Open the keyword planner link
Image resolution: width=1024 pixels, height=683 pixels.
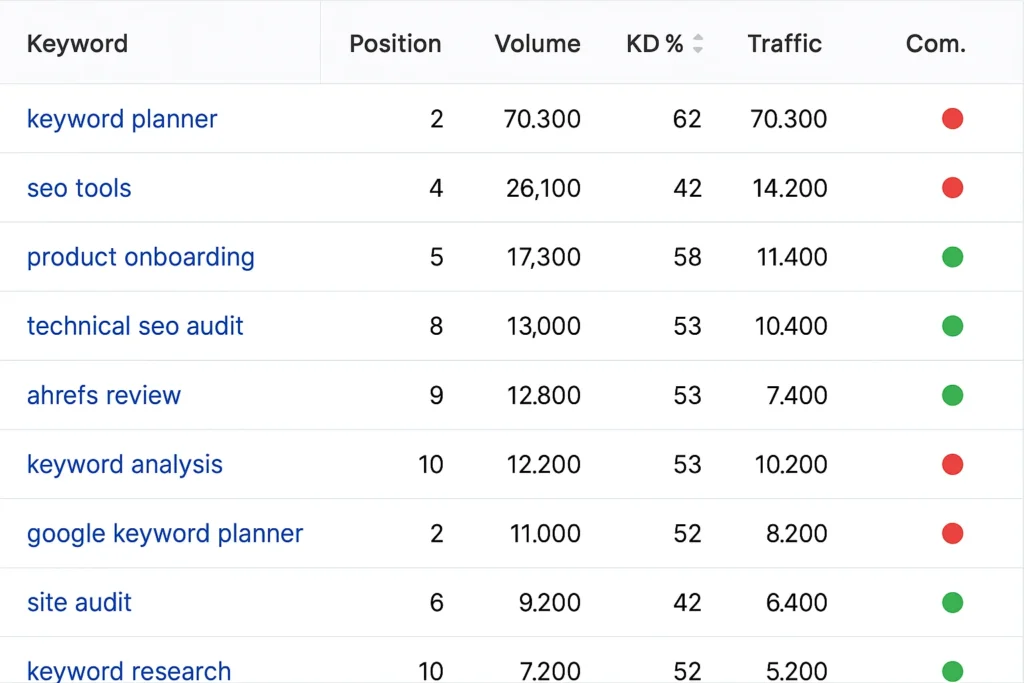(x=121, y=119)
